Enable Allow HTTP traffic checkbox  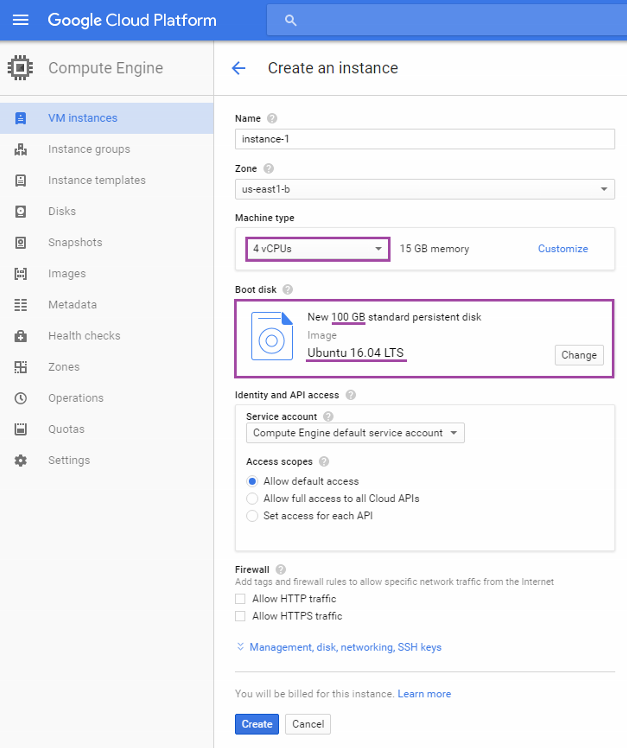pos(240,599)
